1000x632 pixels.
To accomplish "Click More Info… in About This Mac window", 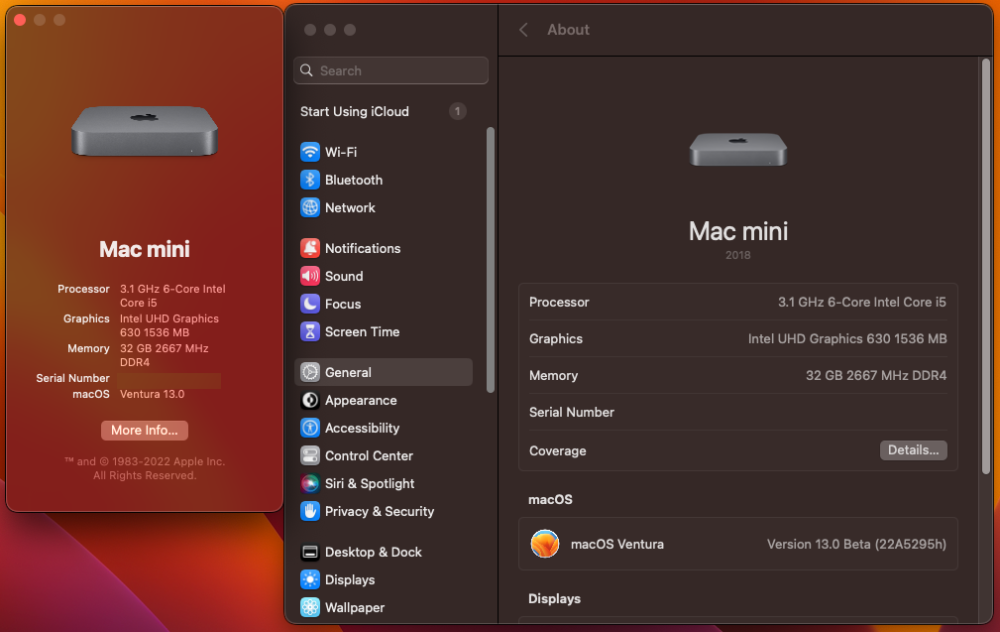I will pos(144,430).
